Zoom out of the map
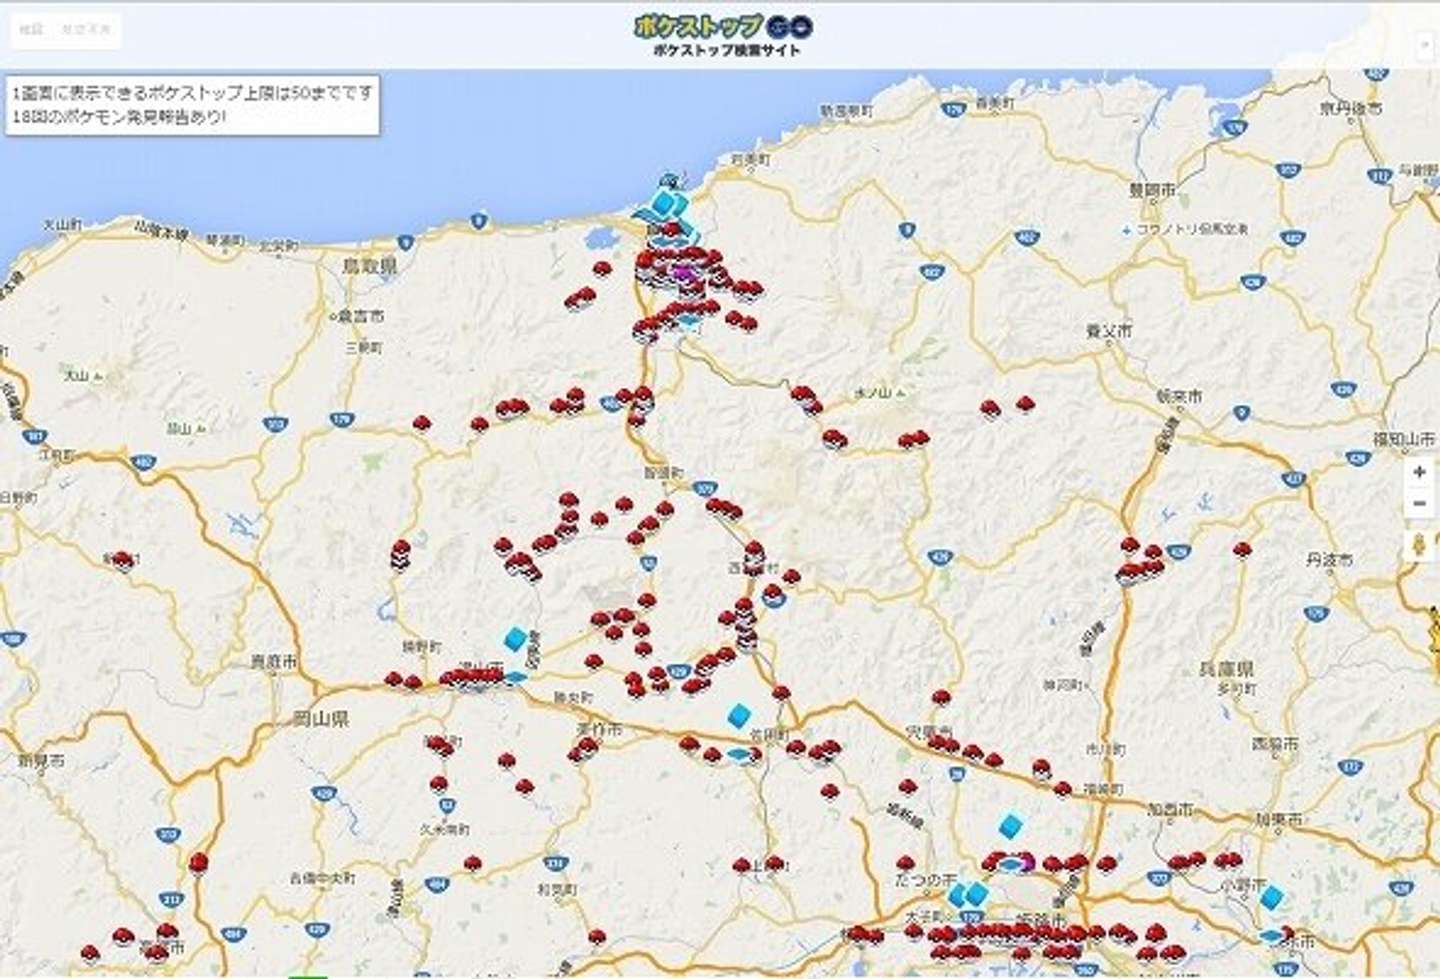The height and width of the screenshot is (979, 1440). [1419, 503]
